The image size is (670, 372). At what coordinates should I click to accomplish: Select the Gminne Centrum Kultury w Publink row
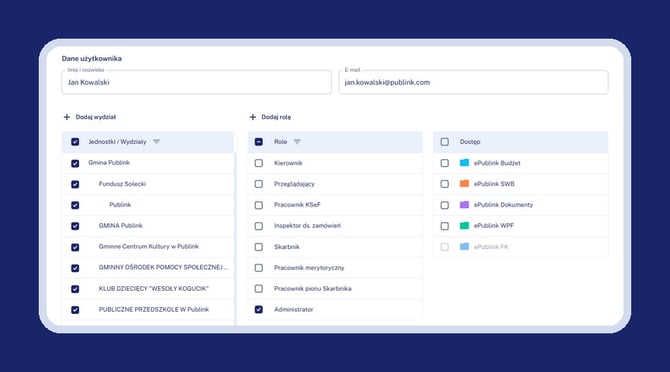149,246
